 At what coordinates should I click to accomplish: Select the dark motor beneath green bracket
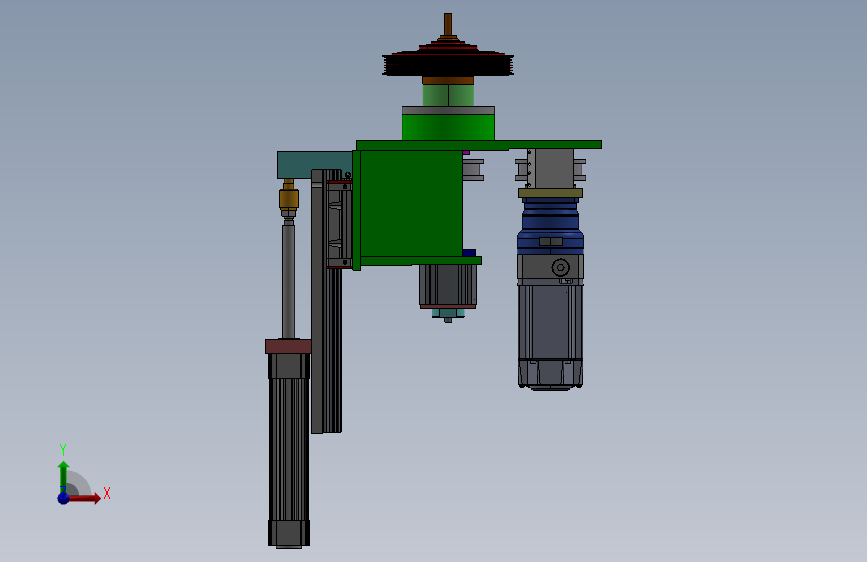[x=448, y=285]
